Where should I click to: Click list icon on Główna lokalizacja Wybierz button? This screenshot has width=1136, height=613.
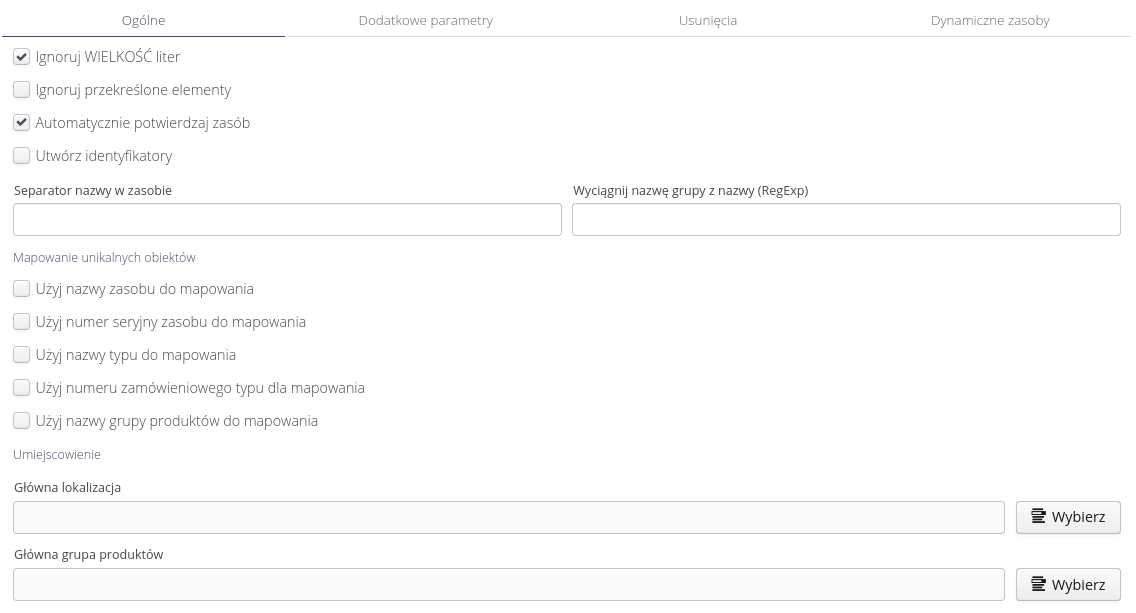pos(1039,517)
